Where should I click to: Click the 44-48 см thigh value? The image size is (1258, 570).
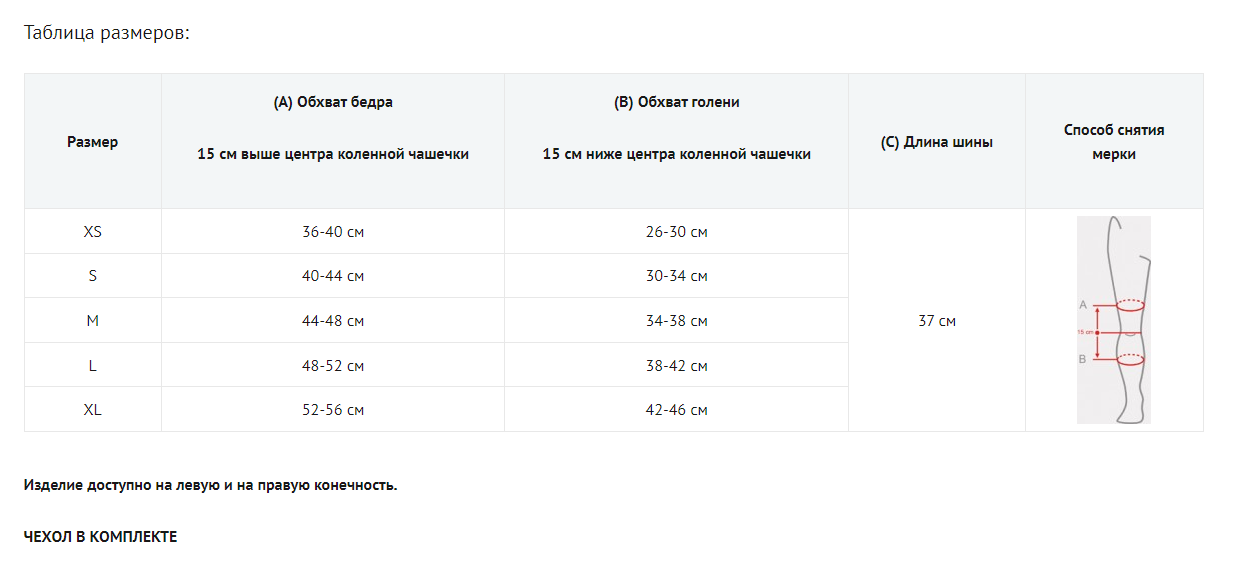point(333,321)
